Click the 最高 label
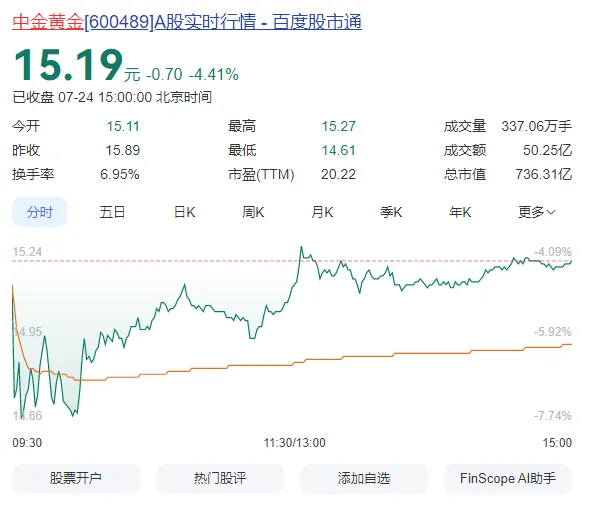This screenshot has height=509, width=599. tap(242, 126)
